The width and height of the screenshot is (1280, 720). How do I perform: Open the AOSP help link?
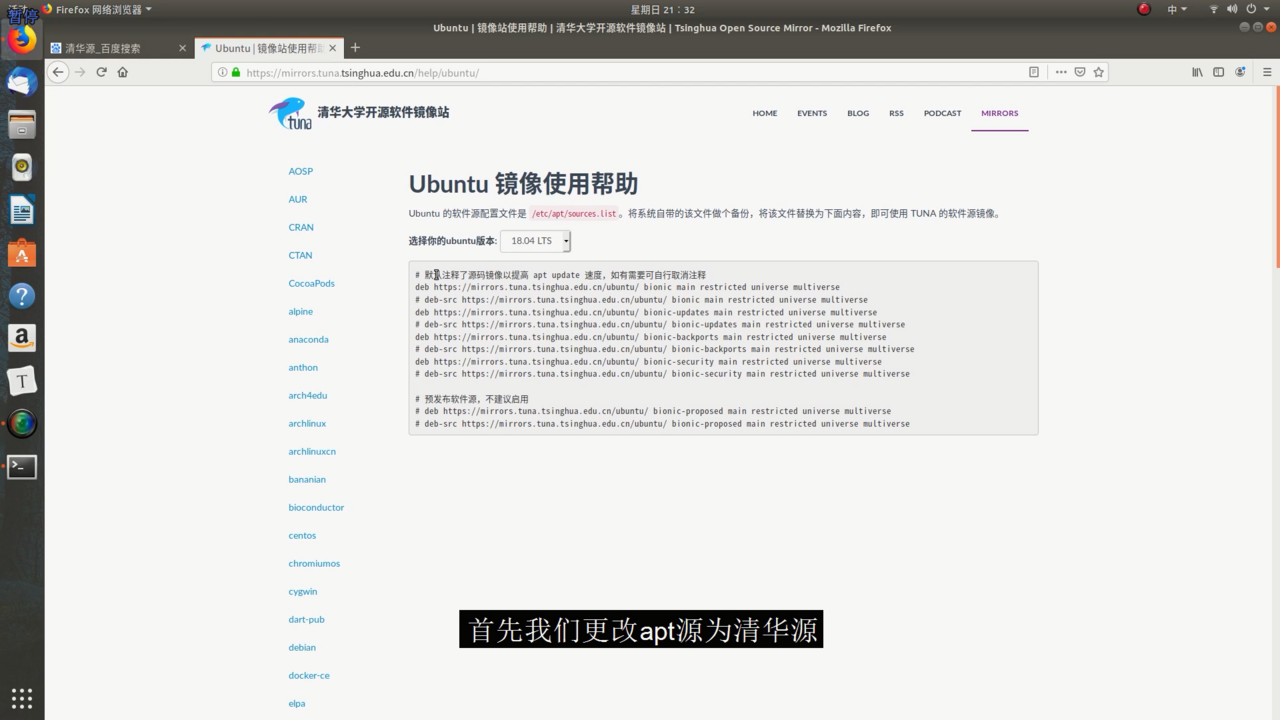[301, 171]
